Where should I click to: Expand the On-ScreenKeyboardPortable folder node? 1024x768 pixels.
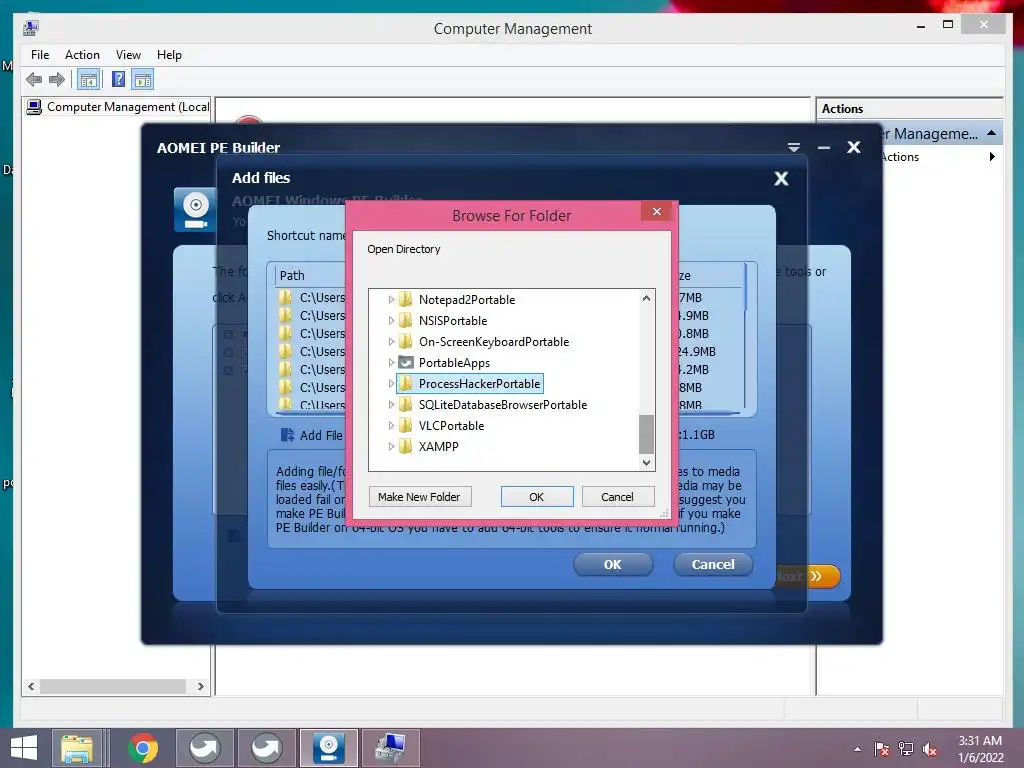point(391,342)
